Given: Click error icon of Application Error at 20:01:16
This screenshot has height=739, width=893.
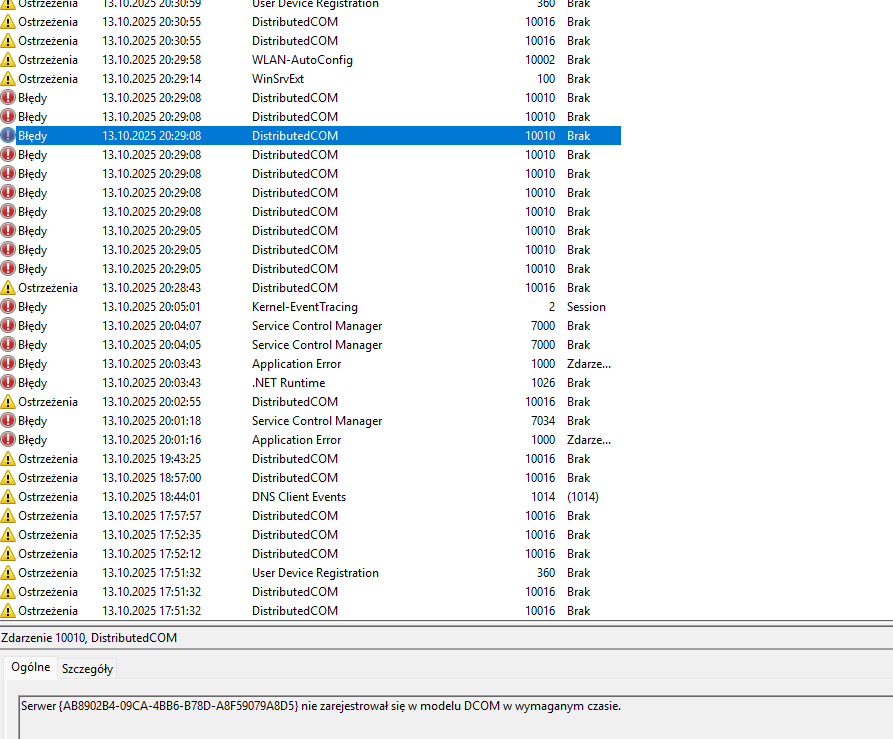Looking at the screenshot, I should pyautogui.click(x=8, y=440).
